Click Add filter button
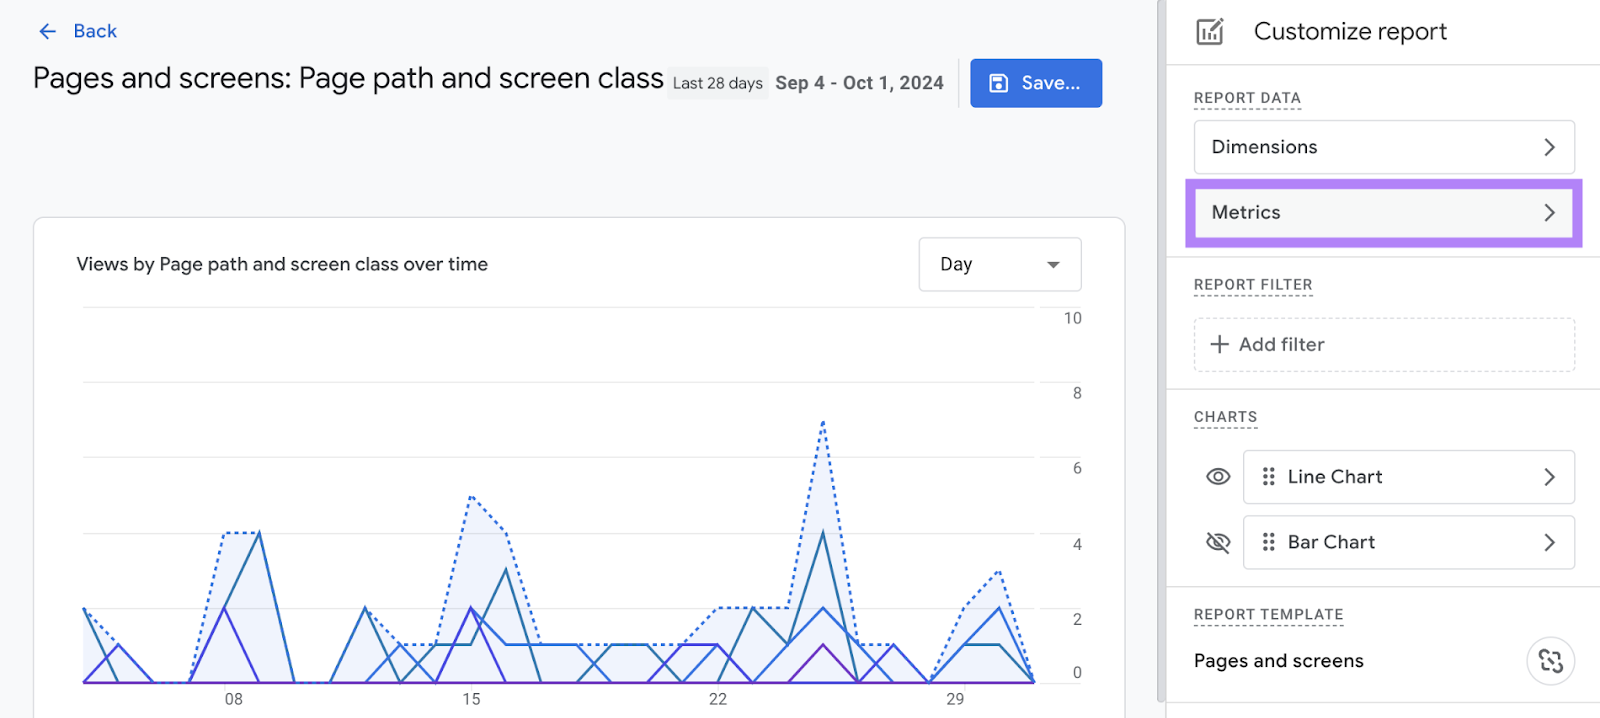The image size is (1600, 718). (x=1384, y=344)
